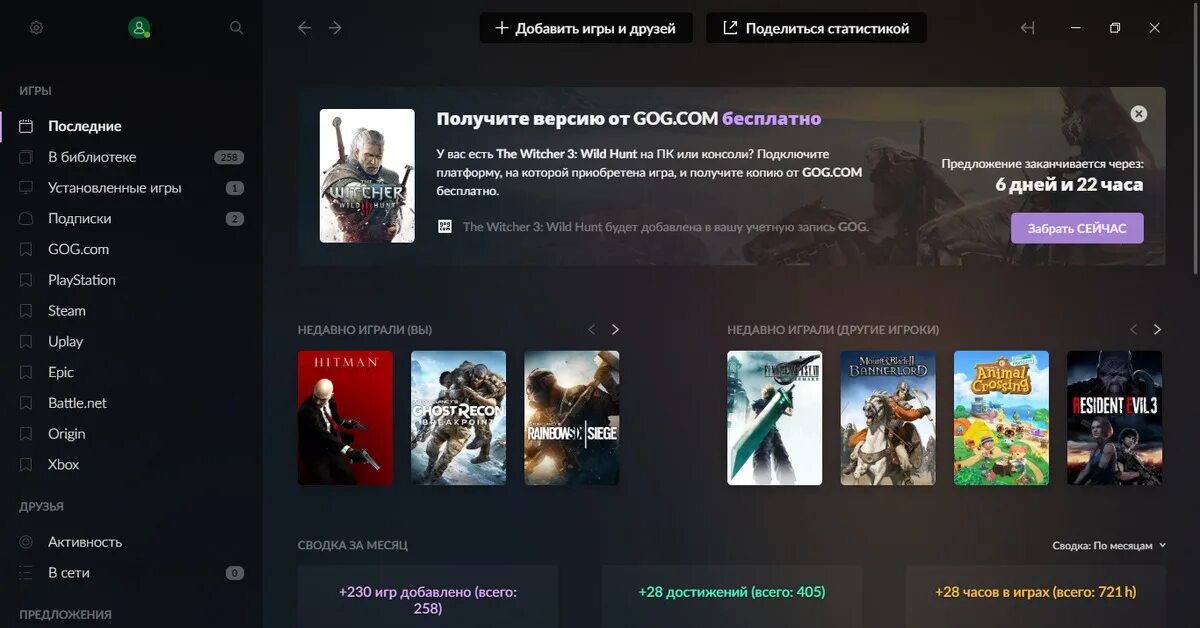The image size is (1200, 628).
Task: Click Забрать СЕЙЧАС button
Action: point(1077,228)
